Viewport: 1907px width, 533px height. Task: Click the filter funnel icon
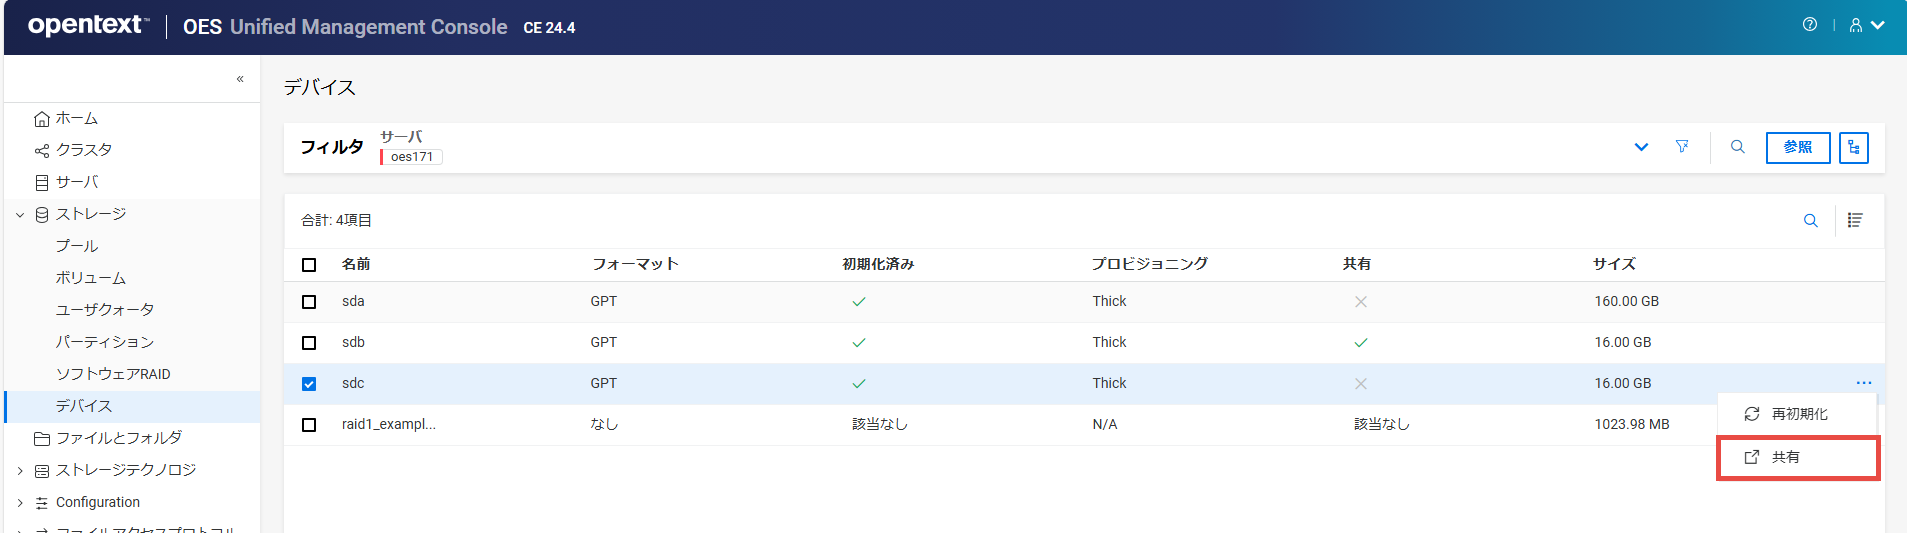(1682, 147)
